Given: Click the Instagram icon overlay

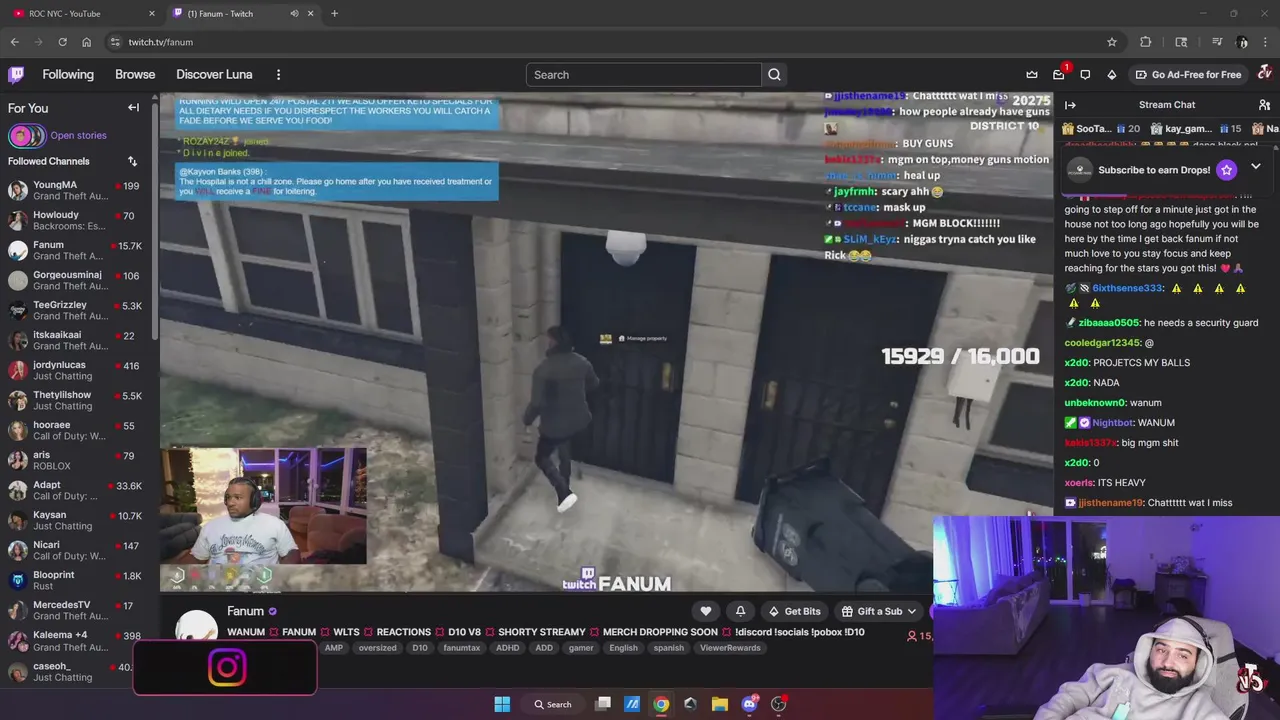Looking at the screenshot, I should click(x=227, y=668).
